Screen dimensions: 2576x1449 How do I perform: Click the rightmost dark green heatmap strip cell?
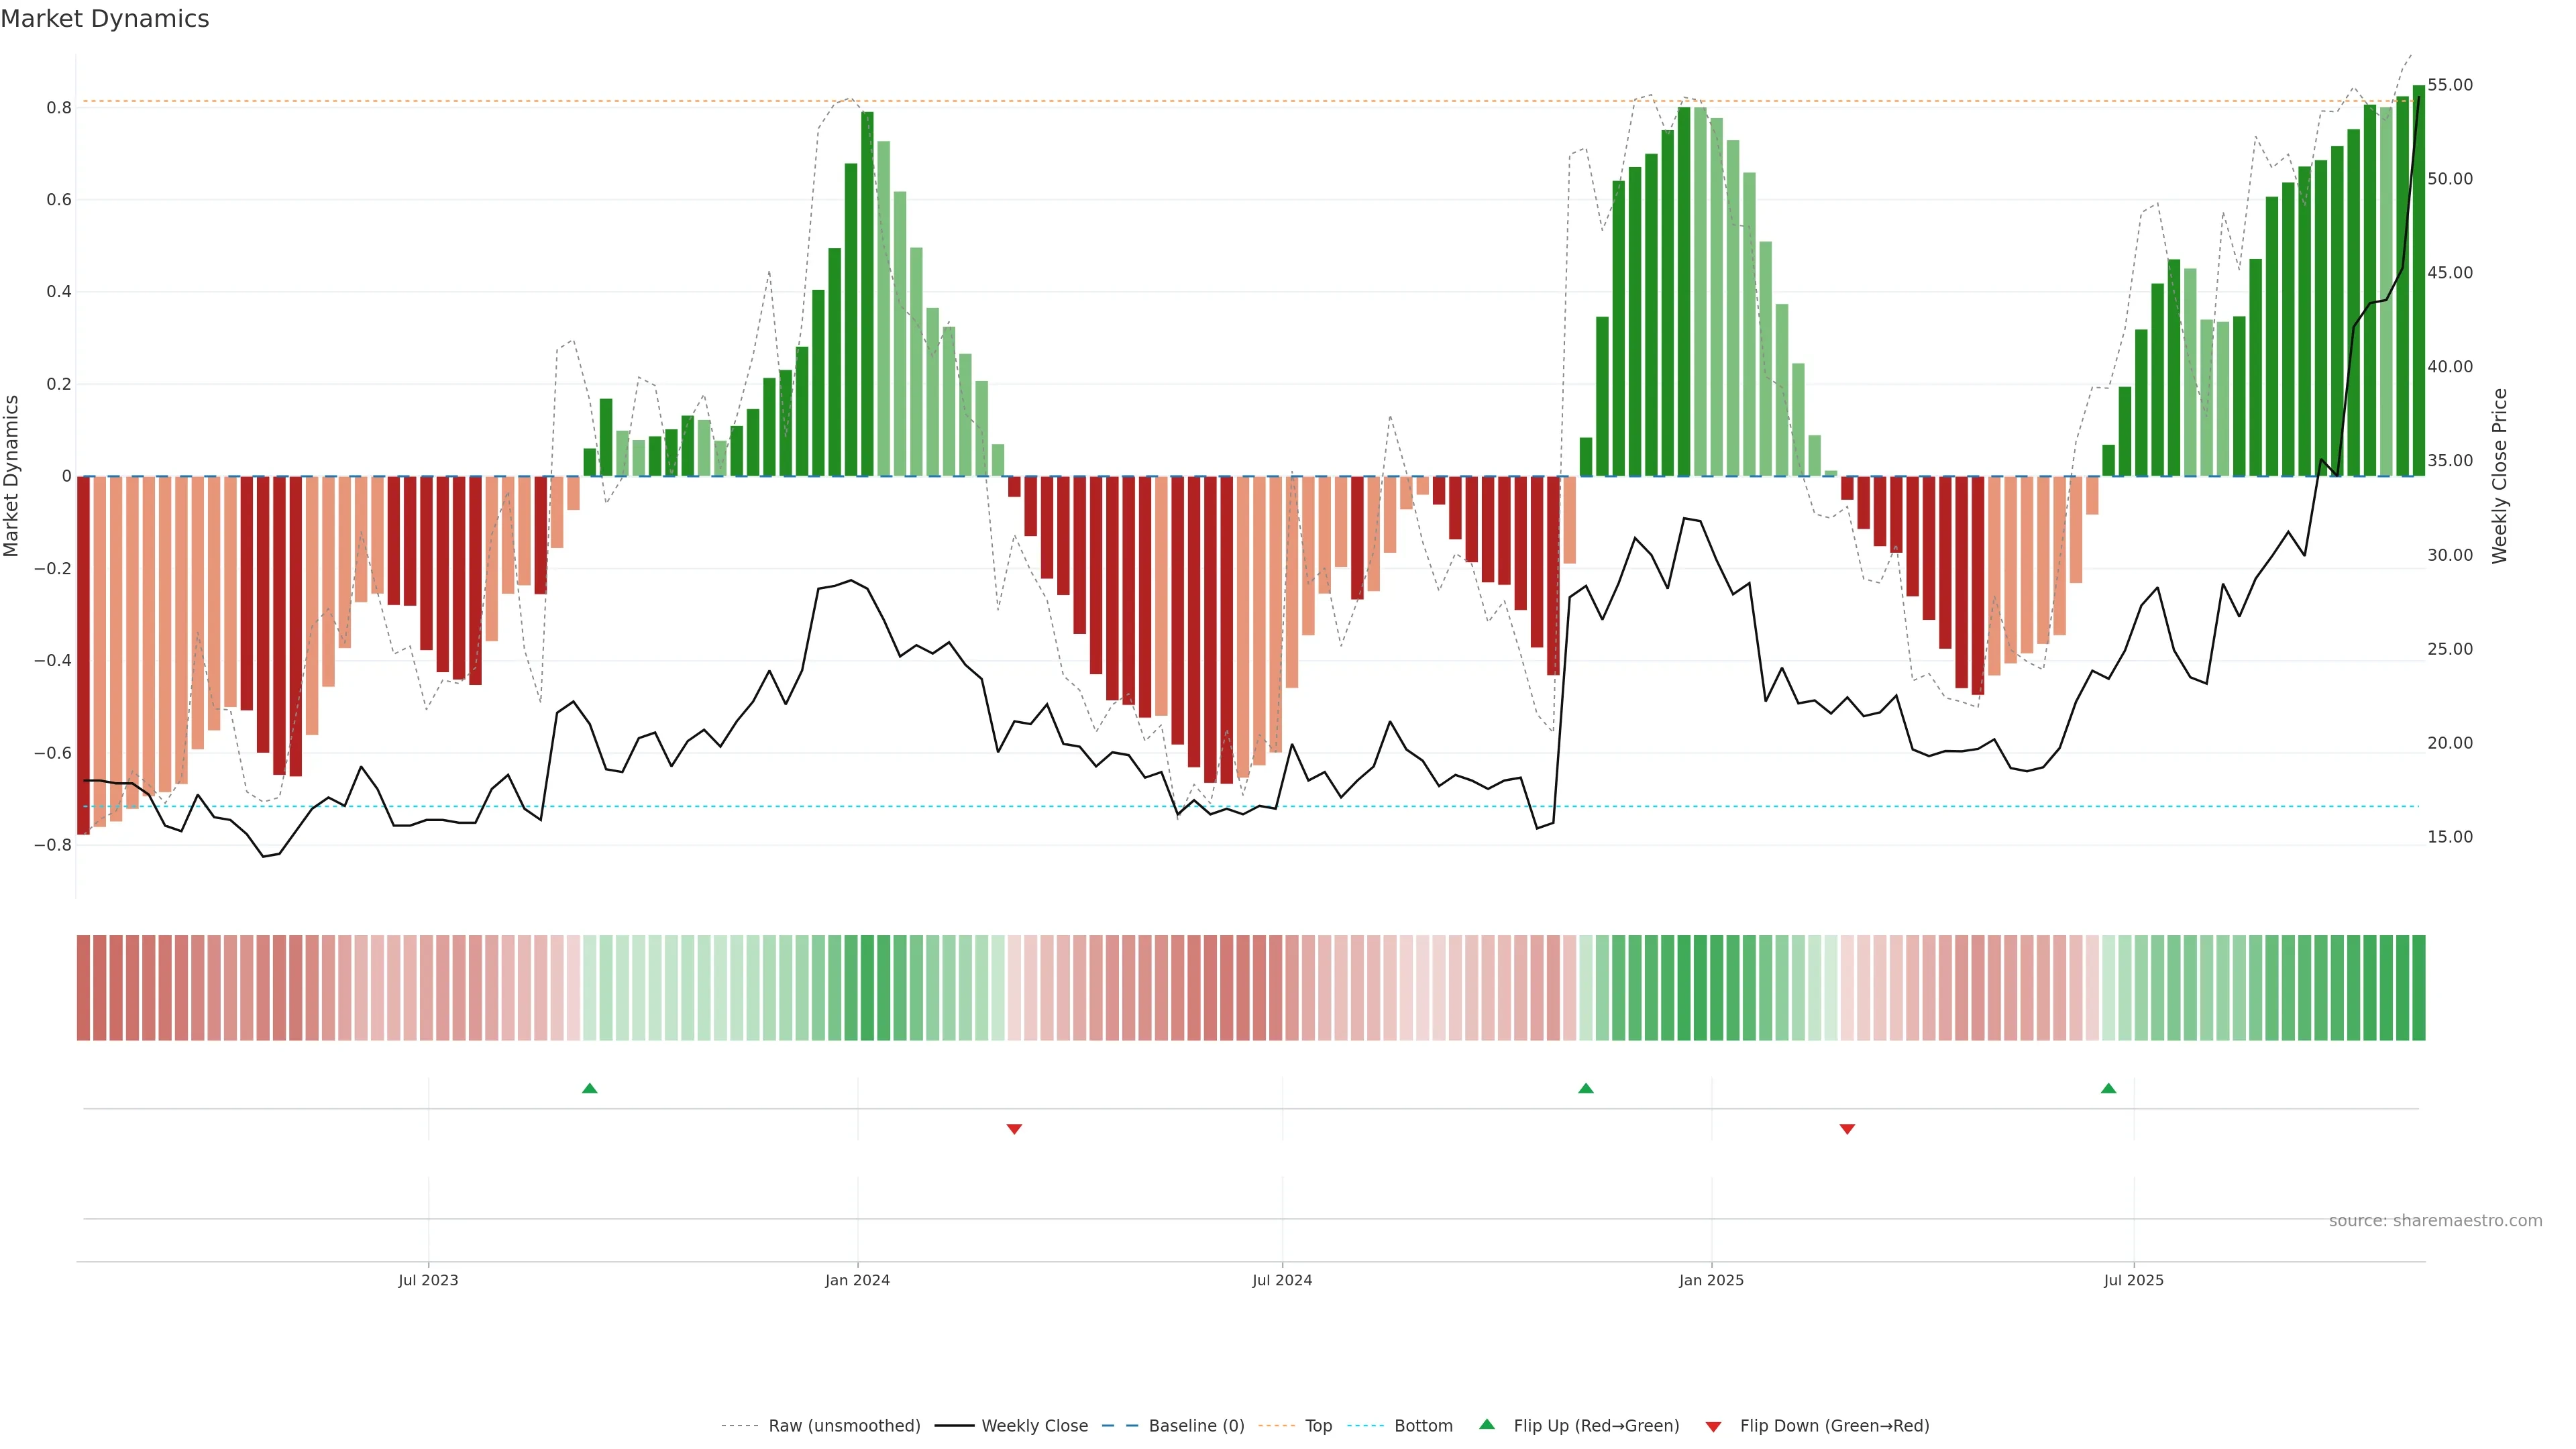click(x=2418, y=987)
